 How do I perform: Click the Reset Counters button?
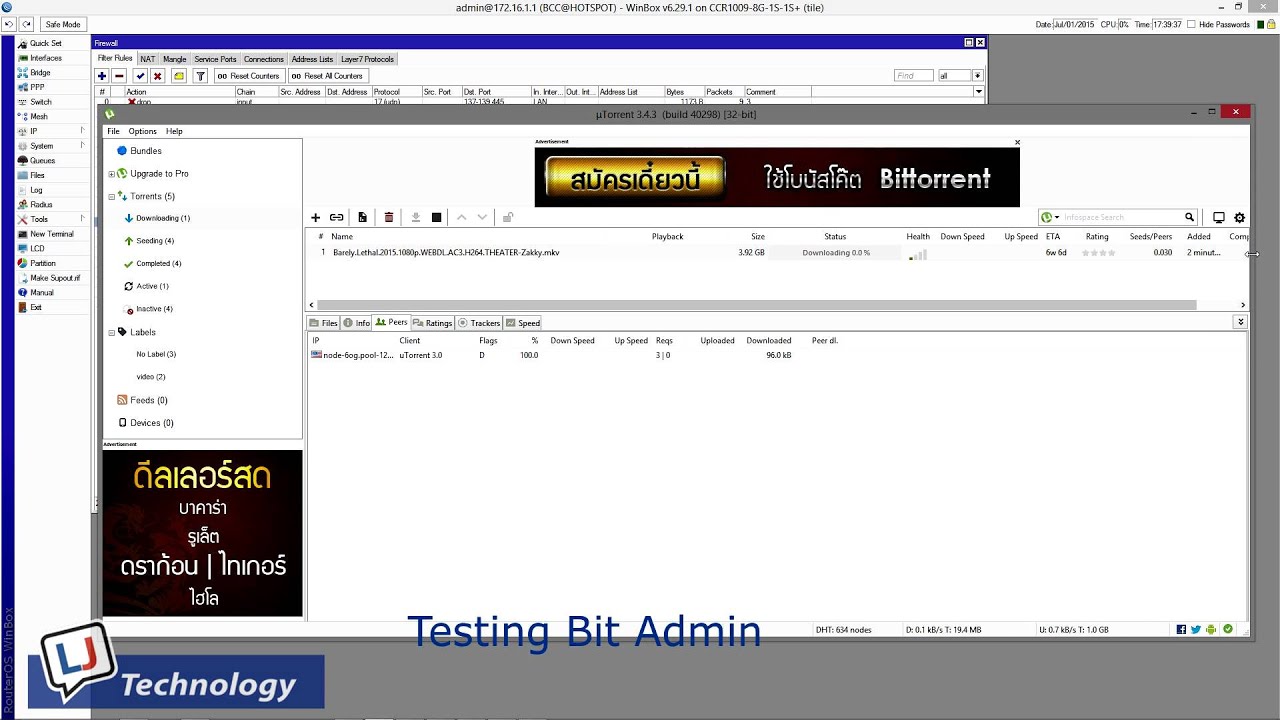248,76
